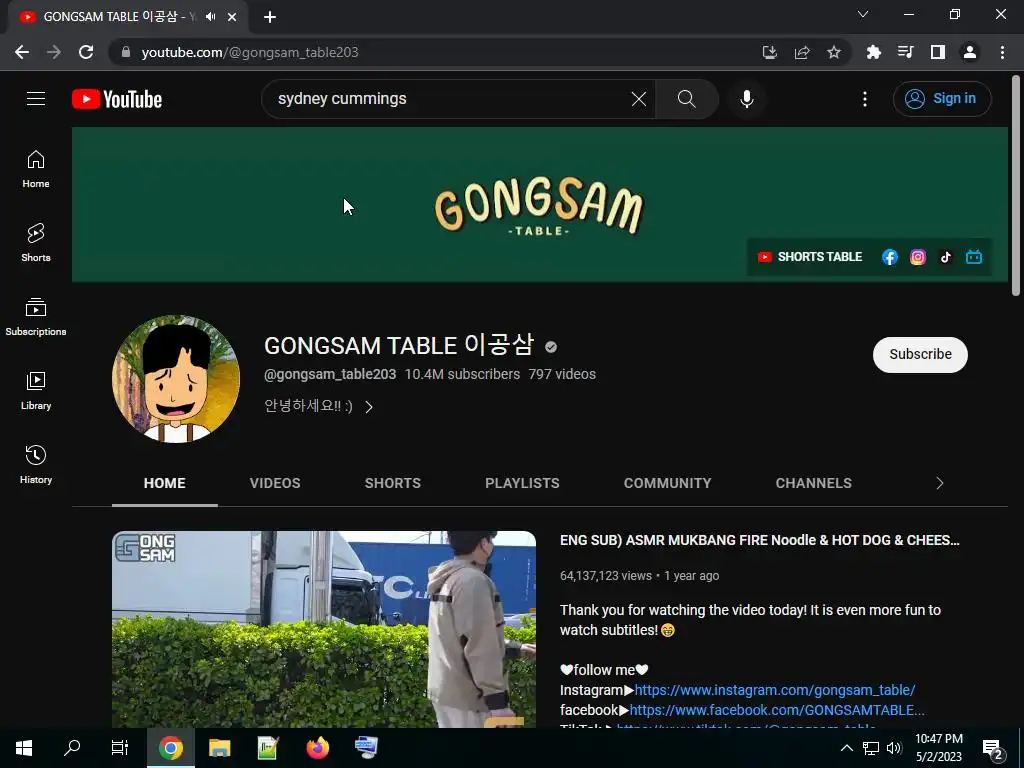The width and height of the screenshot is (1024, 768).
Task: Open History in the sidebar
Action: pyautogui.click(x=36, y=464)
